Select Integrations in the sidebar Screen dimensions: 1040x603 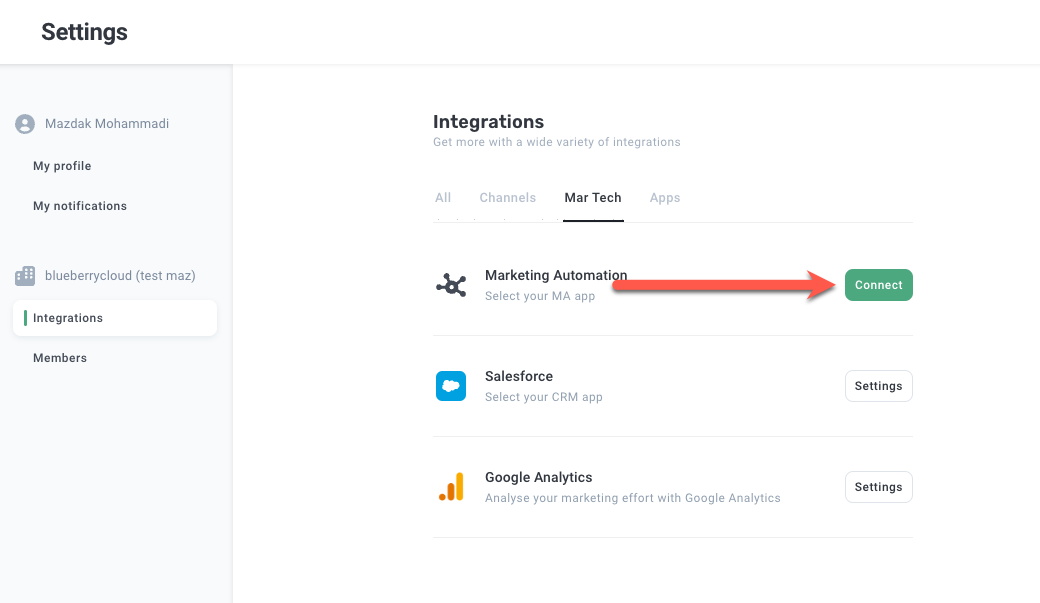pos(68,318)
